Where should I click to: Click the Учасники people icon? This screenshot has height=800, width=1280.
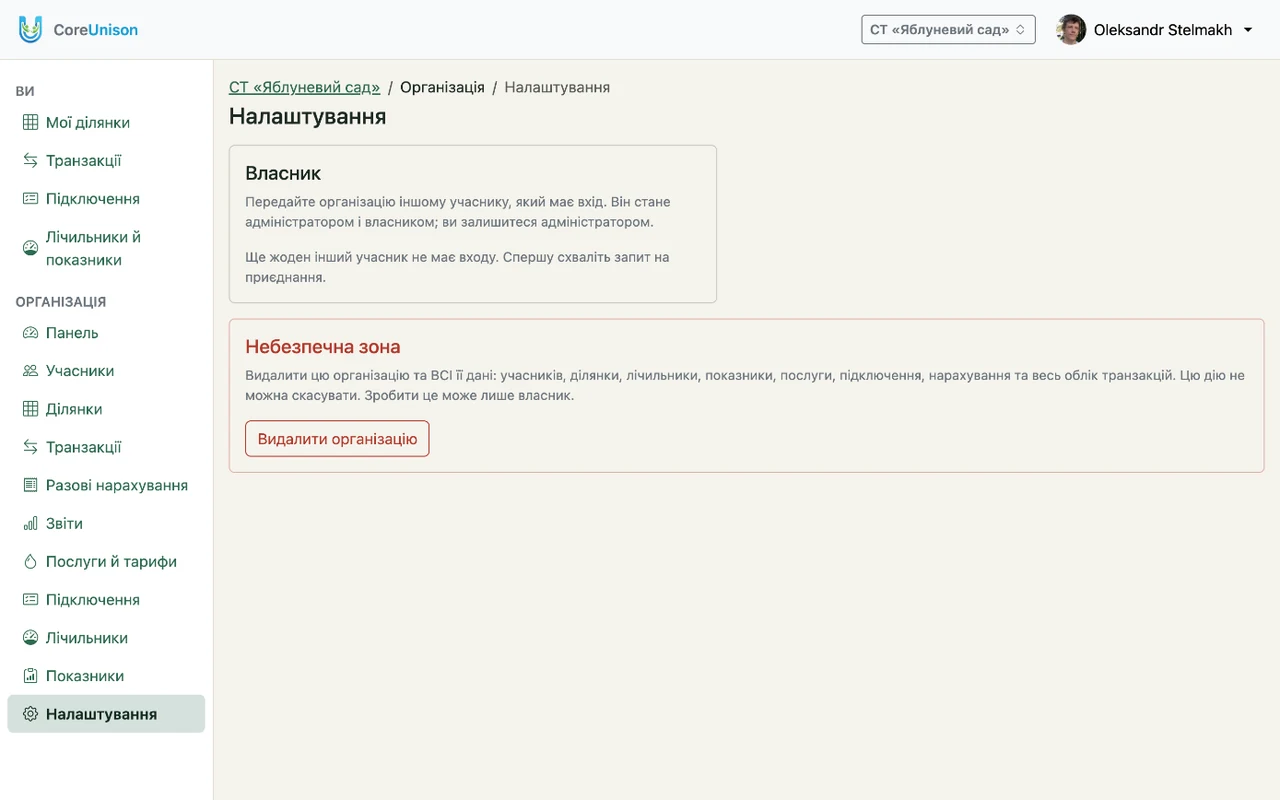(x=30, y=371)
